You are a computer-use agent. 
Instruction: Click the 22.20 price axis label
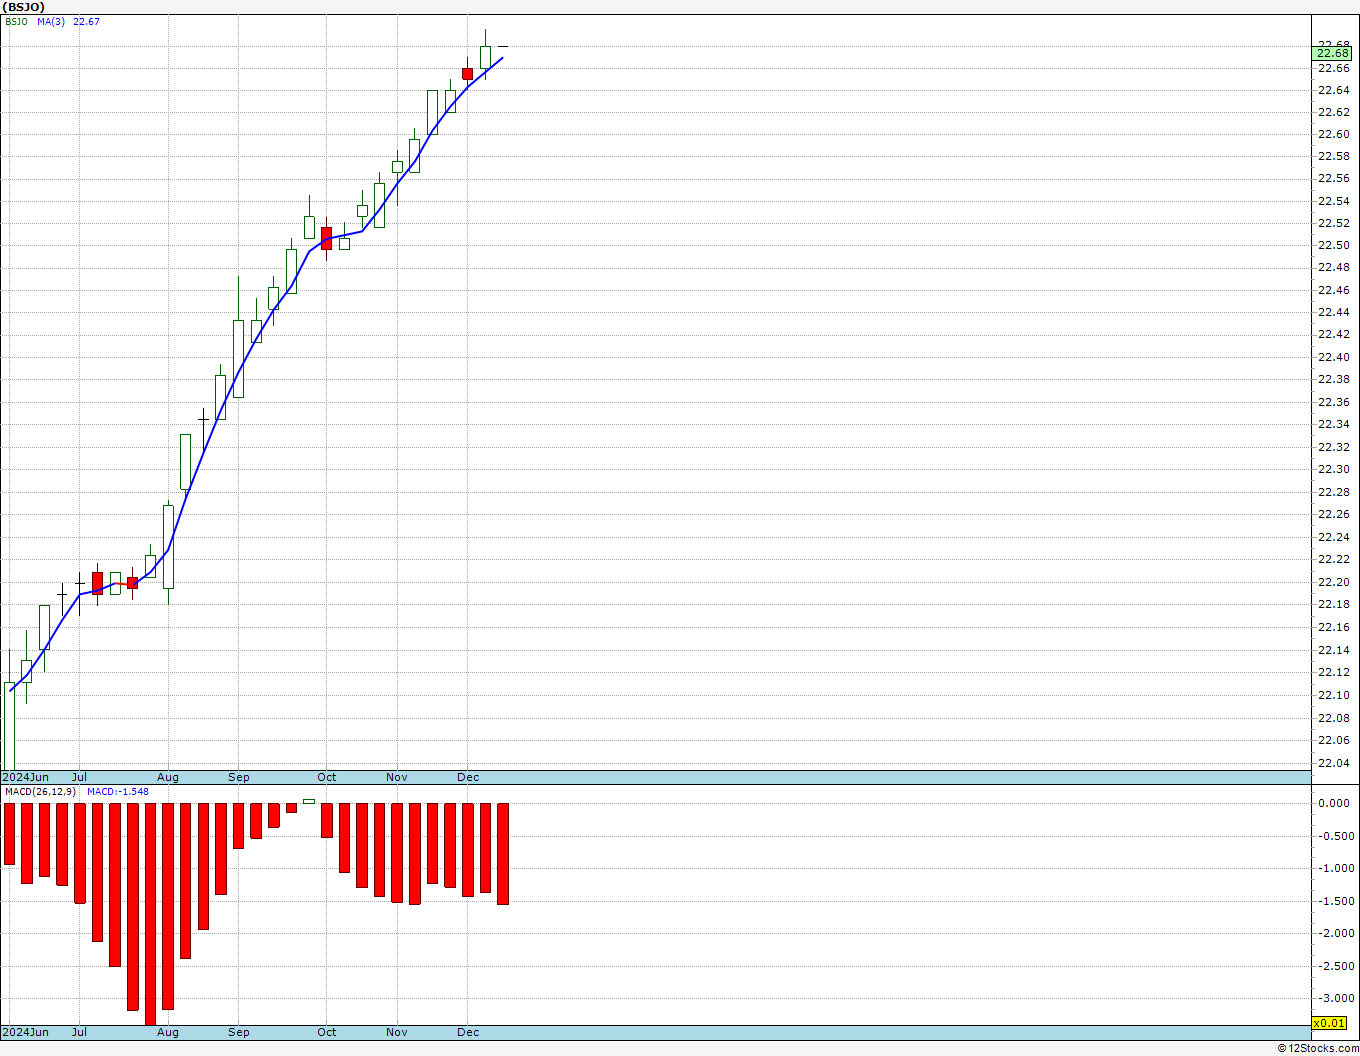(x=1333, y=582)
